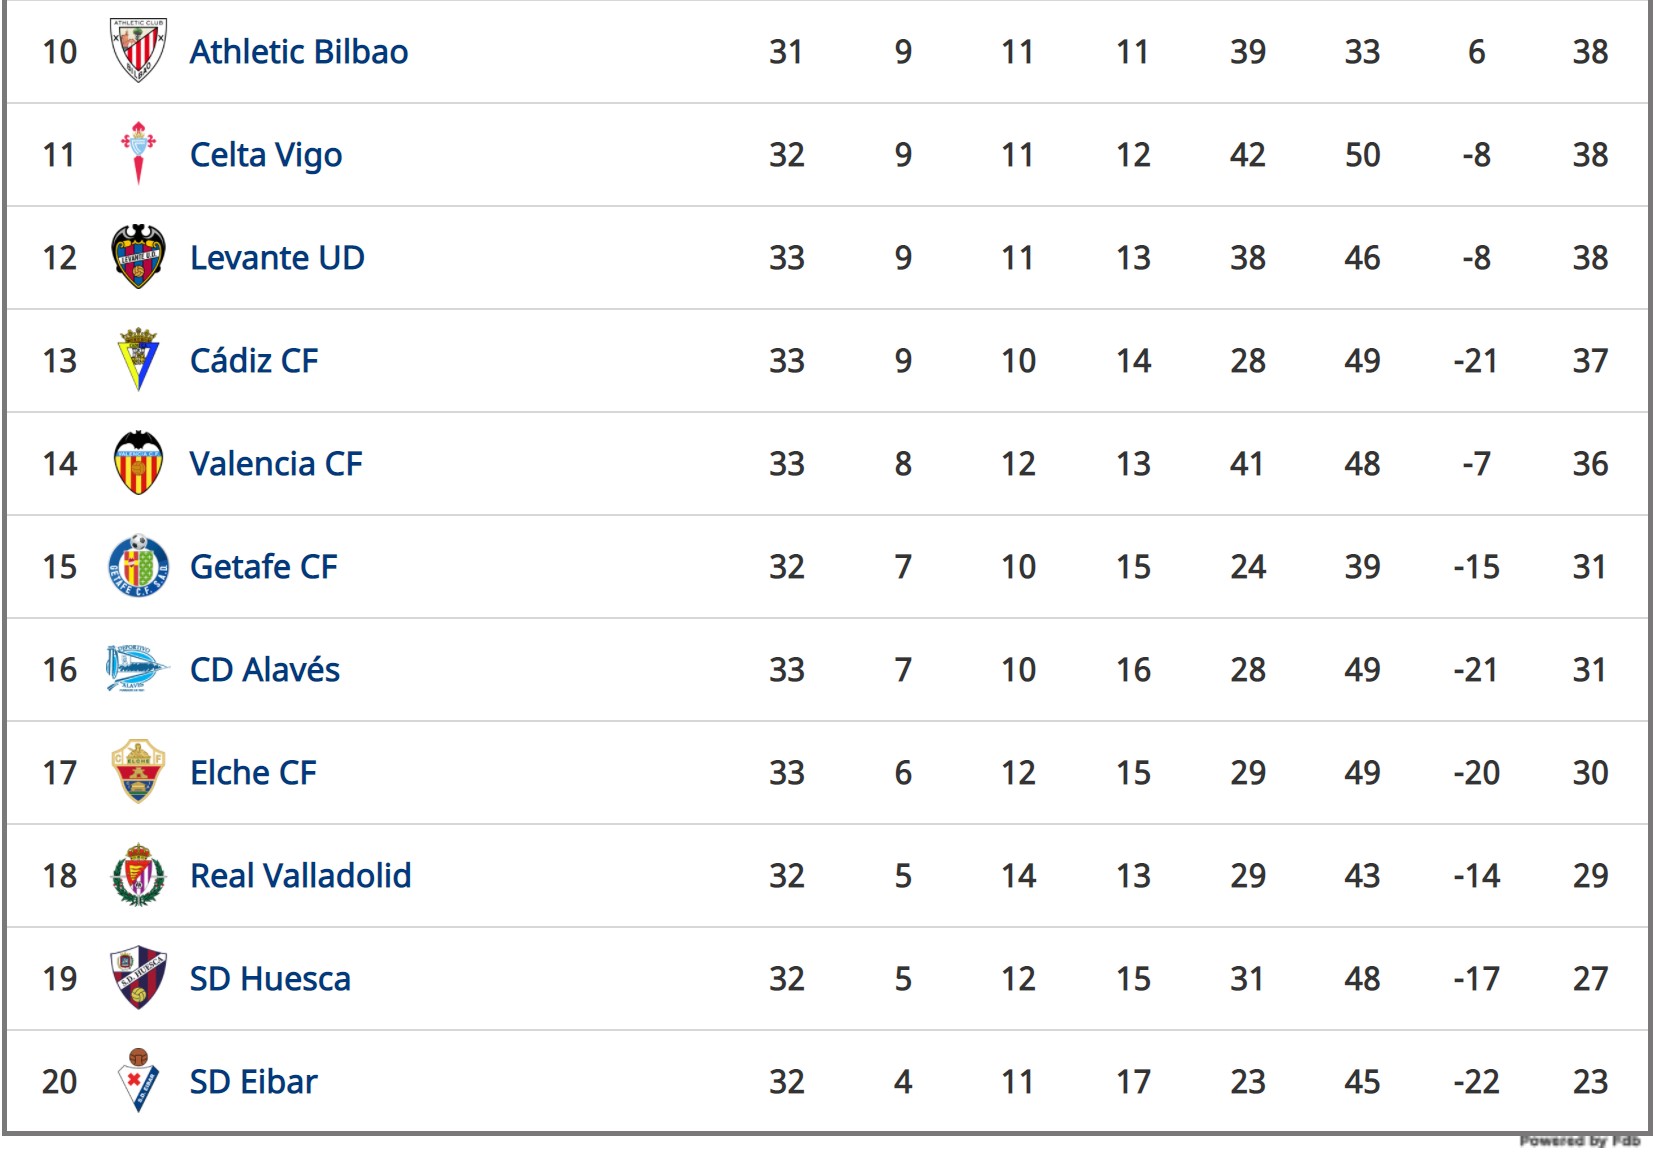Click the Levante UD club crest
Viewport: 1655px width, 1155px height.
(x=138, y=256)
